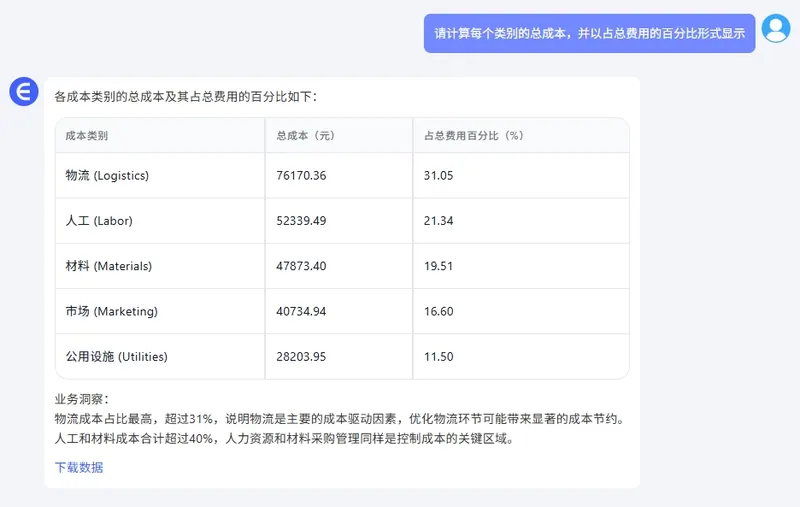Click the 19.51 percentage cell

pos(439,266)
